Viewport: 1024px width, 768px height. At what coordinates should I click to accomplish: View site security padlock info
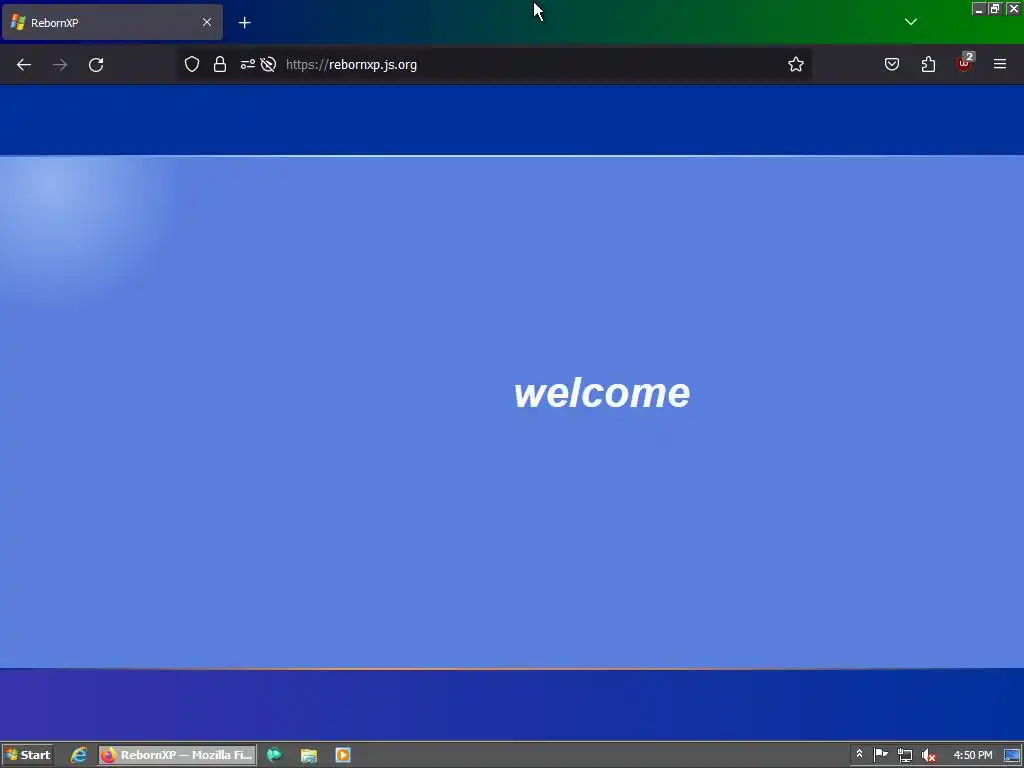pyautogui.click(x=220, y=65)
